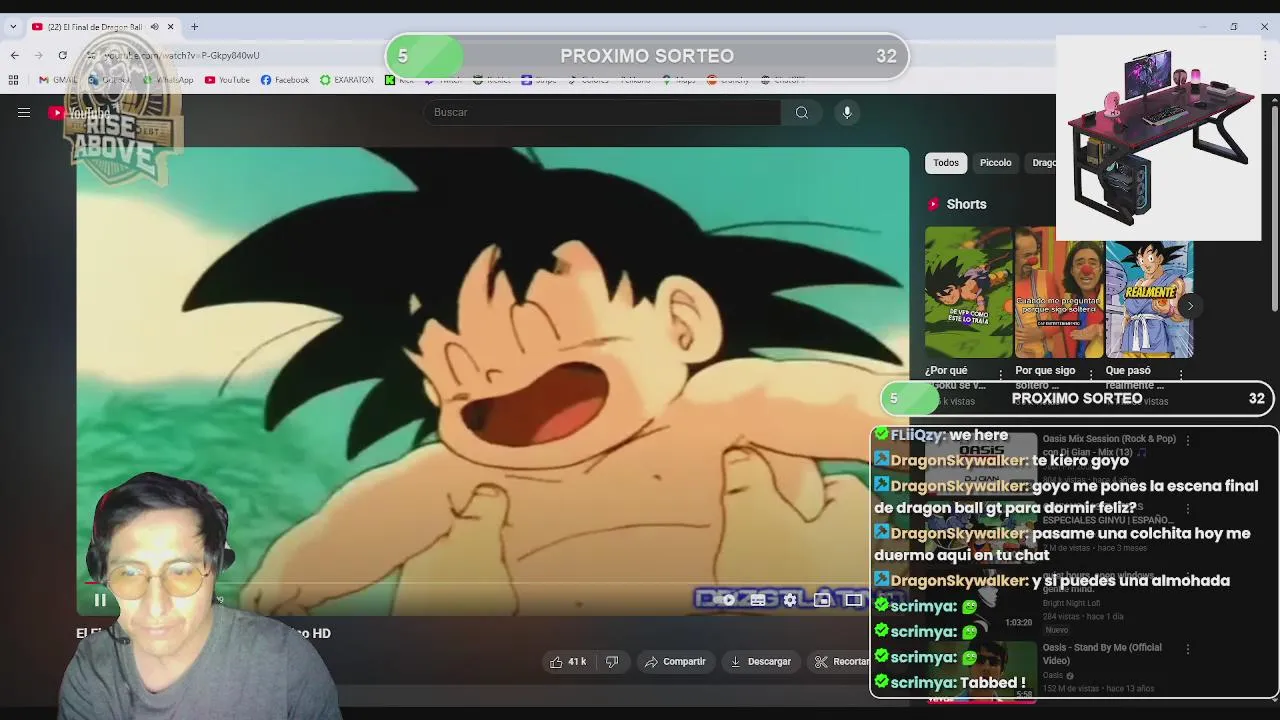The image size is (1280, 720).
Task: Click the browser address bar URL
Action: [180, 55]
